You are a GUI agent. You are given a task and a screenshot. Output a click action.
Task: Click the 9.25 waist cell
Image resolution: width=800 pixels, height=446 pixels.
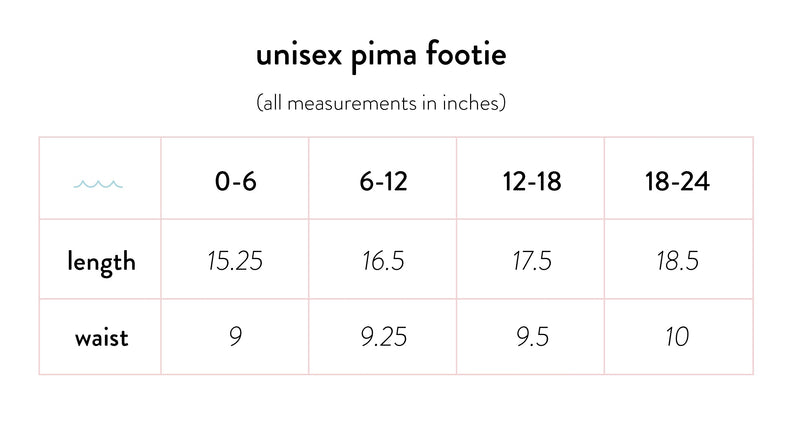click(382, 337)
